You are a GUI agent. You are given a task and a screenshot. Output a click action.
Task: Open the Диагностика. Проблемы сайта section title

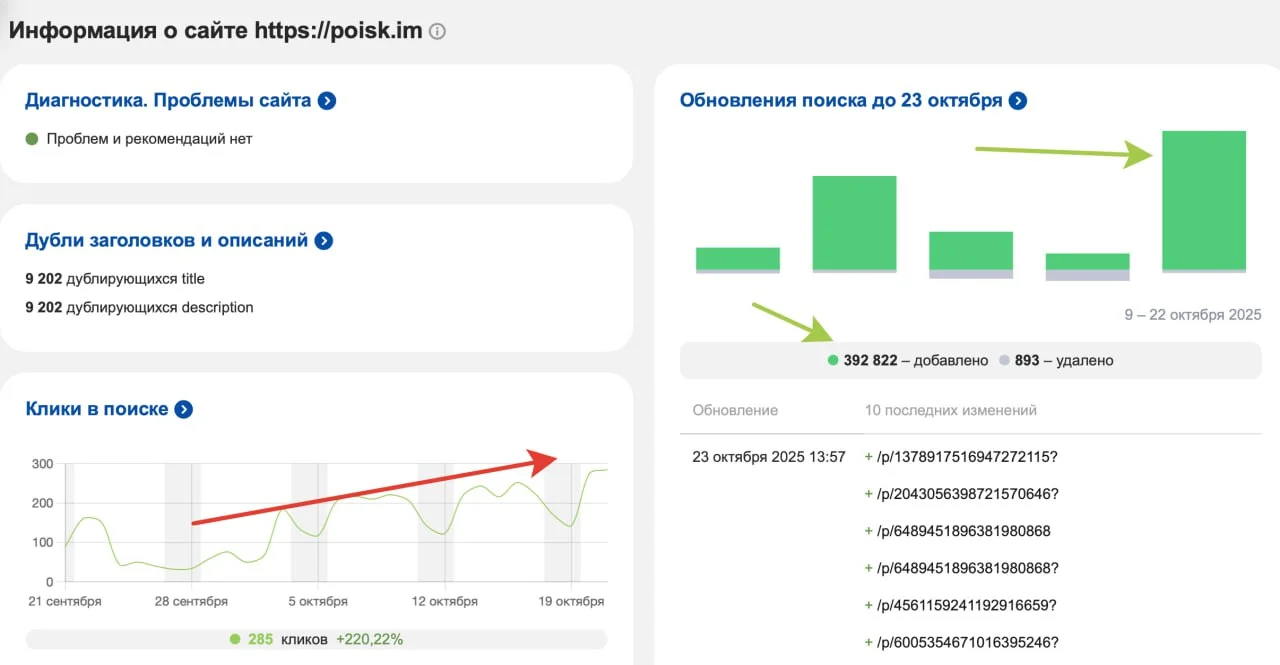pyautogui.click(x=168, y=101)
